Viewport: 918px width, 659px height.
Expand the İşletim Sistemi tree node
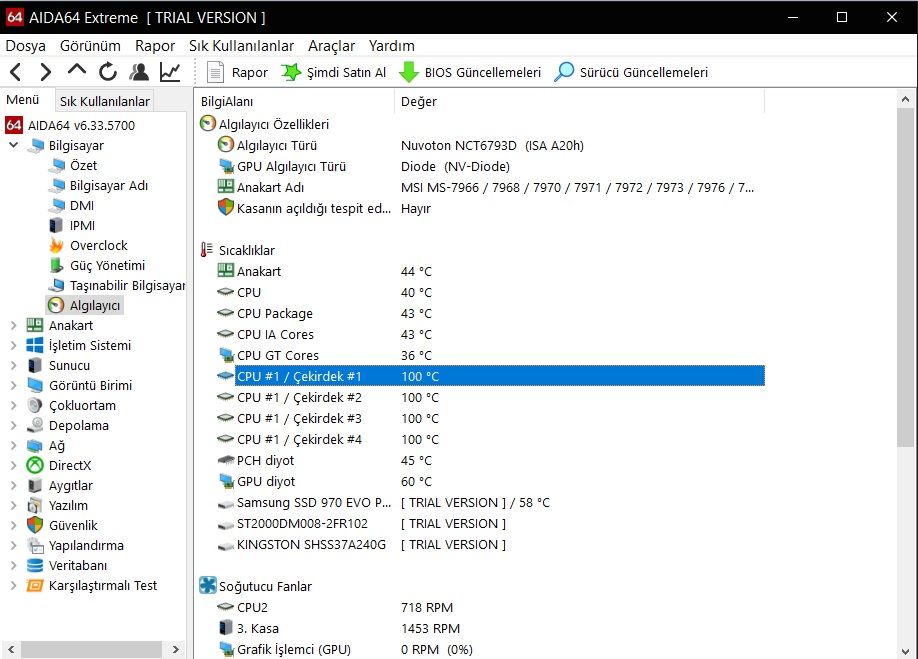pos(13,345)
